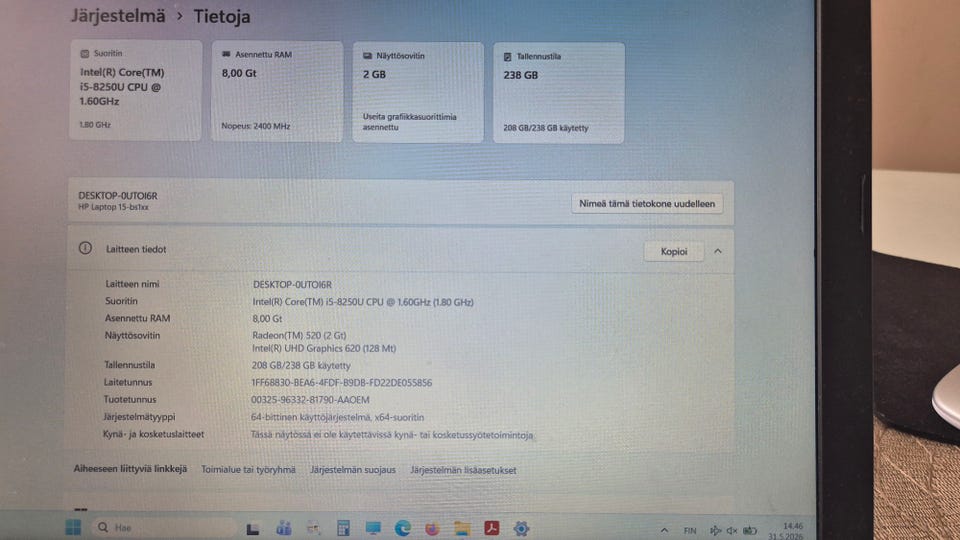The height and width of the screenshot is (540, 960).
Task: Click the Tallennustila row value '208 GB/238 GB käytetty'
Action: tap(301, 366)
